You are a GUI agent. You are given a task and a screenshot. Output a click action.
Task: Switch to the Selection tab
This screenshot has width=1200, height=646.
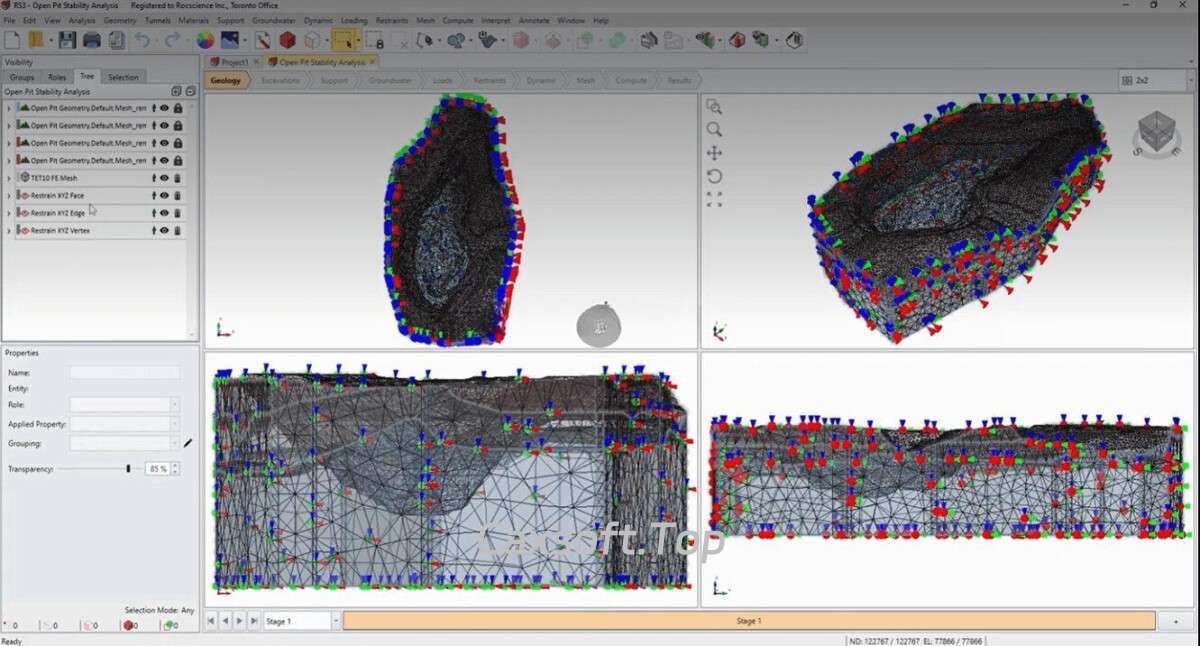123,77
